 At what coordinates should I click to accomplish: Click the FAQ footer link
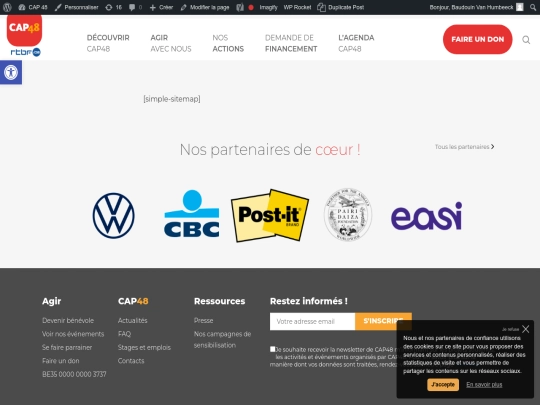[x=124, y=334]
